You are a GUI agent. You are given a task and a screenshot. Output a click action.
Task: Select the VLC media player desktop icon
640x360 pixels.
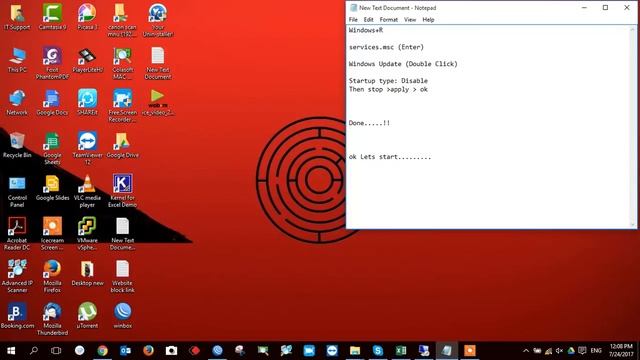87,191
